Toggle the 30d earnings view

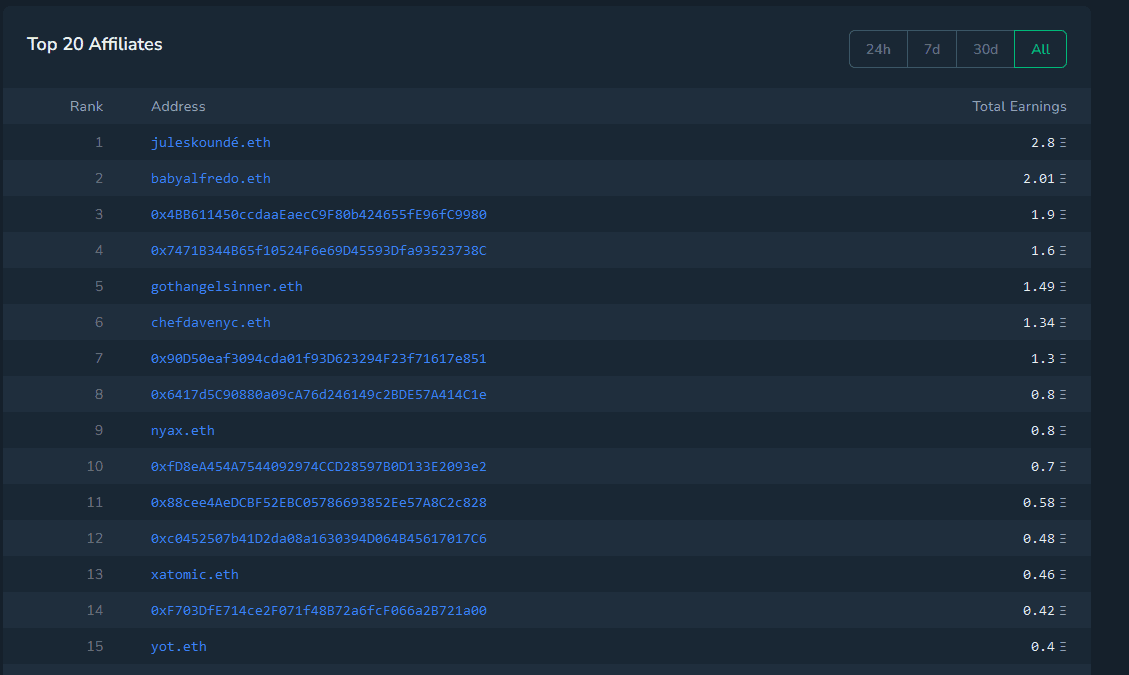point(984,48)
